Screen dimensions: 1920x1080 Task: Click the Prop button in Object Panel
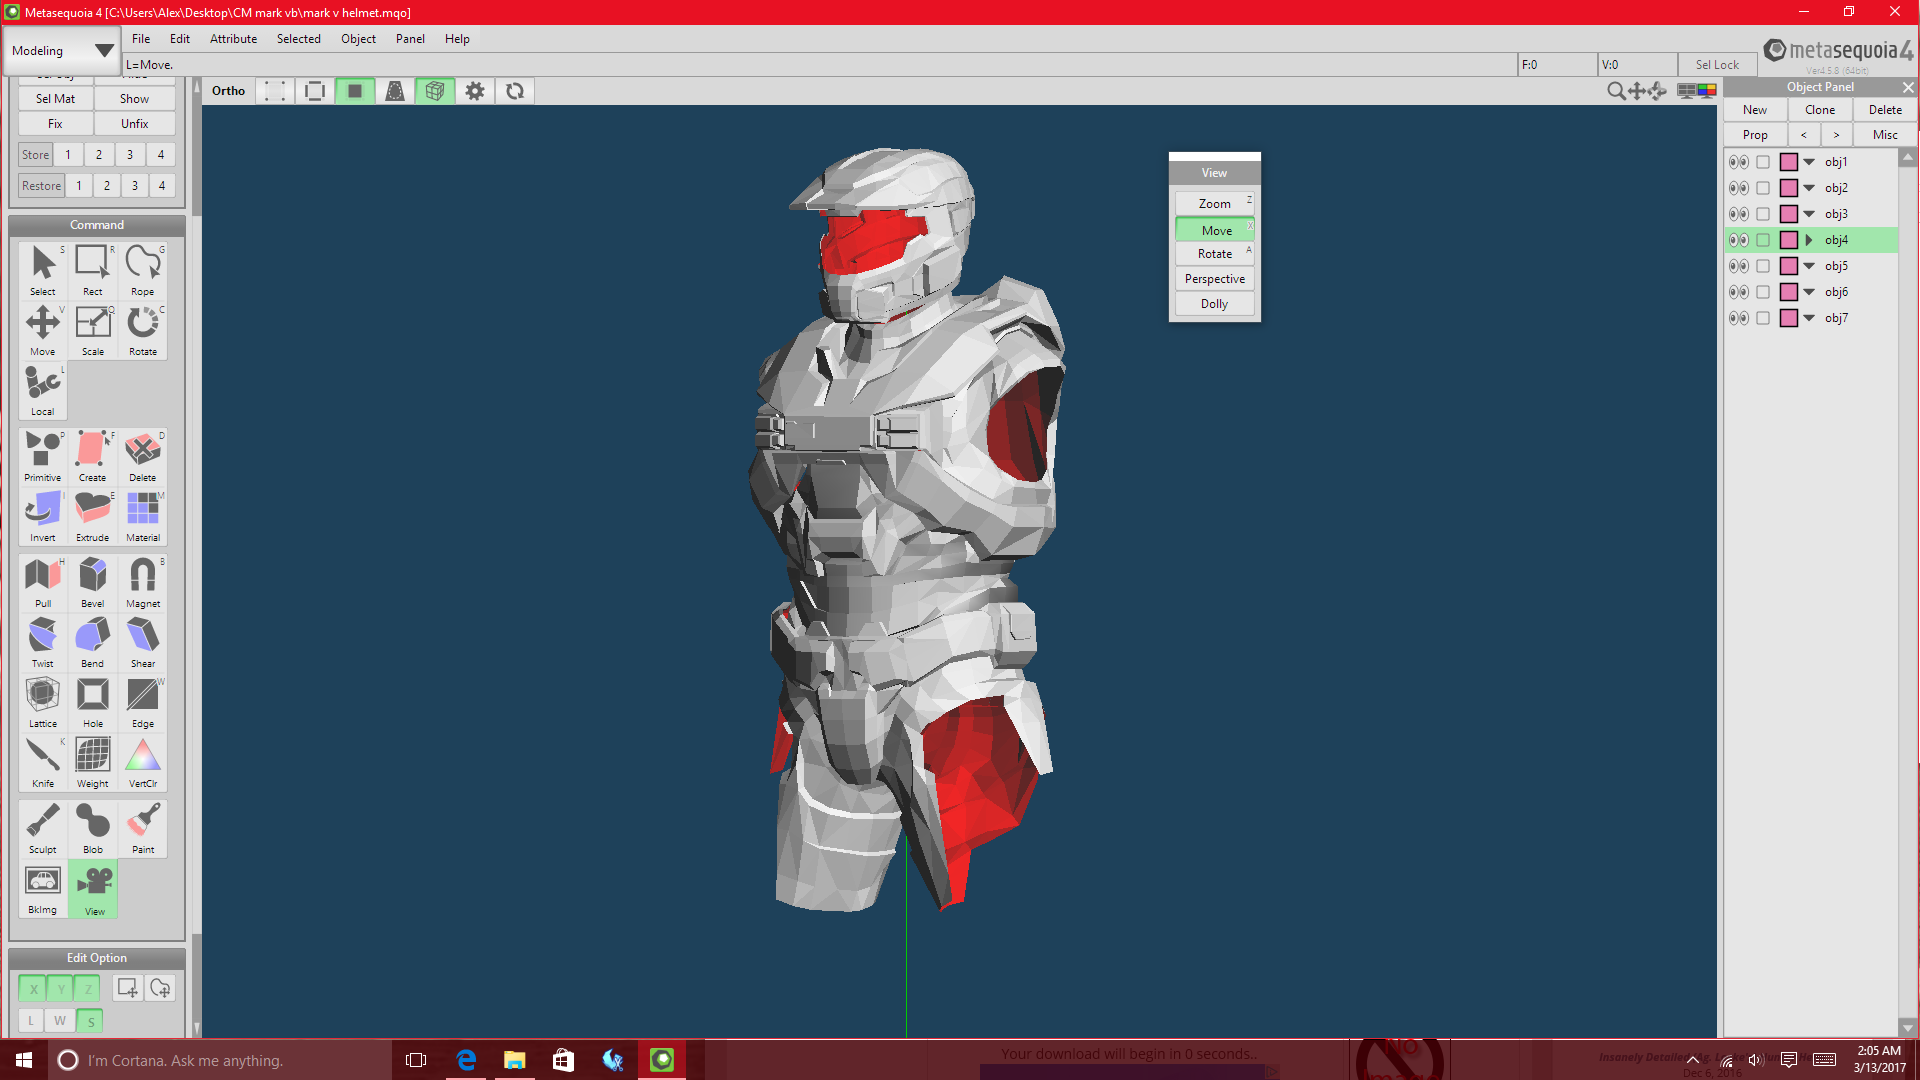[1755, 135]
